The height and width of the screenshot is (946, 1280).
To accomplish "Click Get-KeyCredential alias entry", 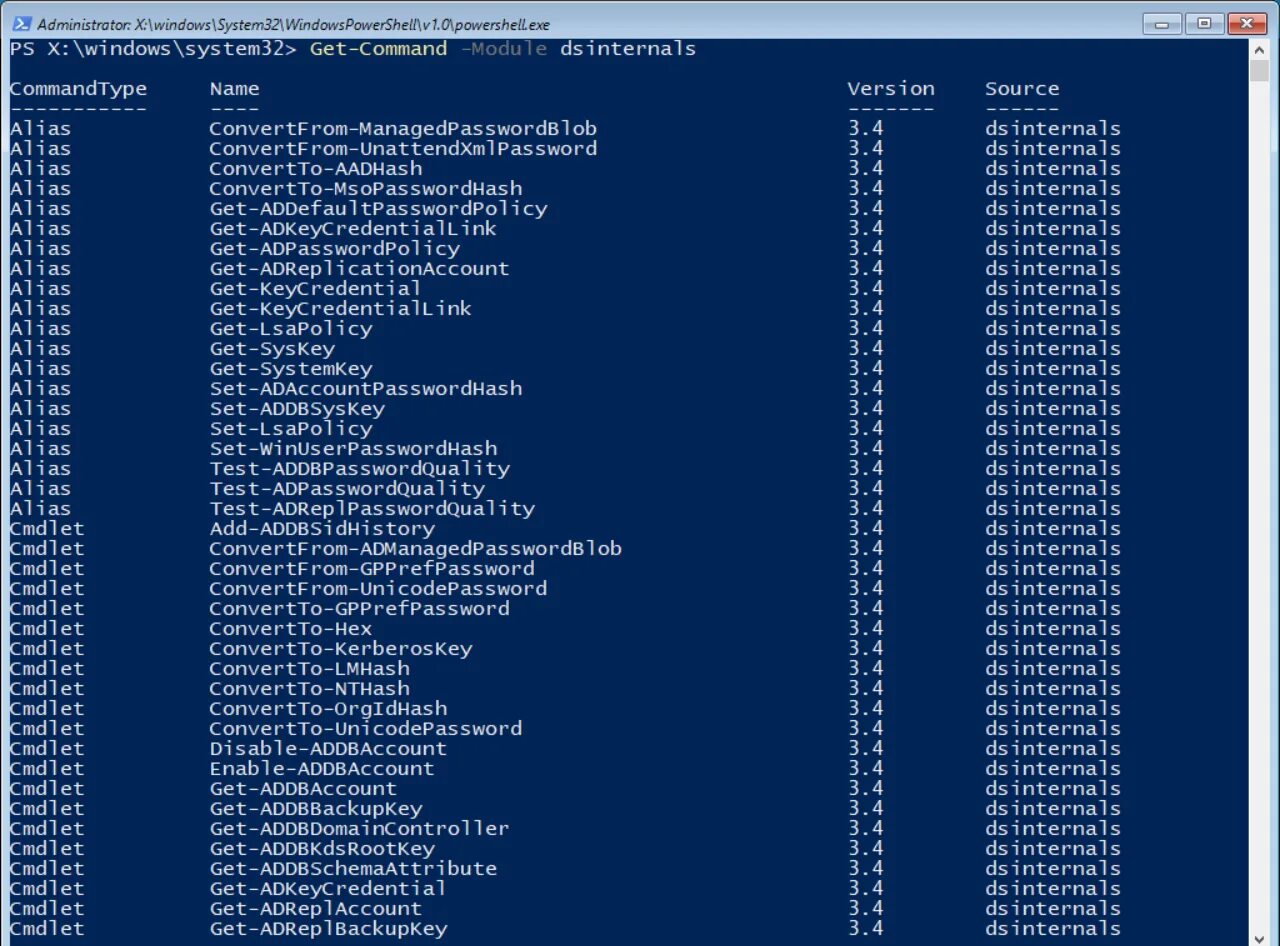I will click(316, 289).
